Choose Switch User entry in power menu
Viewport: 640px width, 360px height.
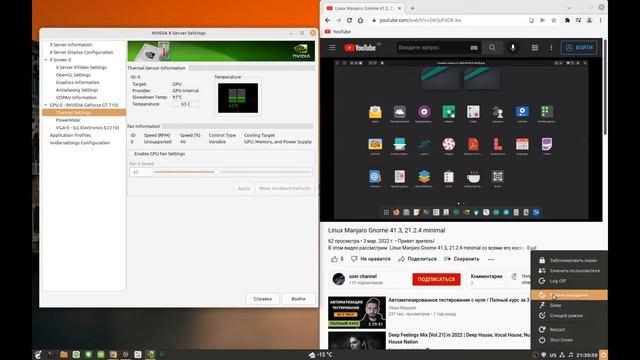pyautogui.click(x=569, y=271)
